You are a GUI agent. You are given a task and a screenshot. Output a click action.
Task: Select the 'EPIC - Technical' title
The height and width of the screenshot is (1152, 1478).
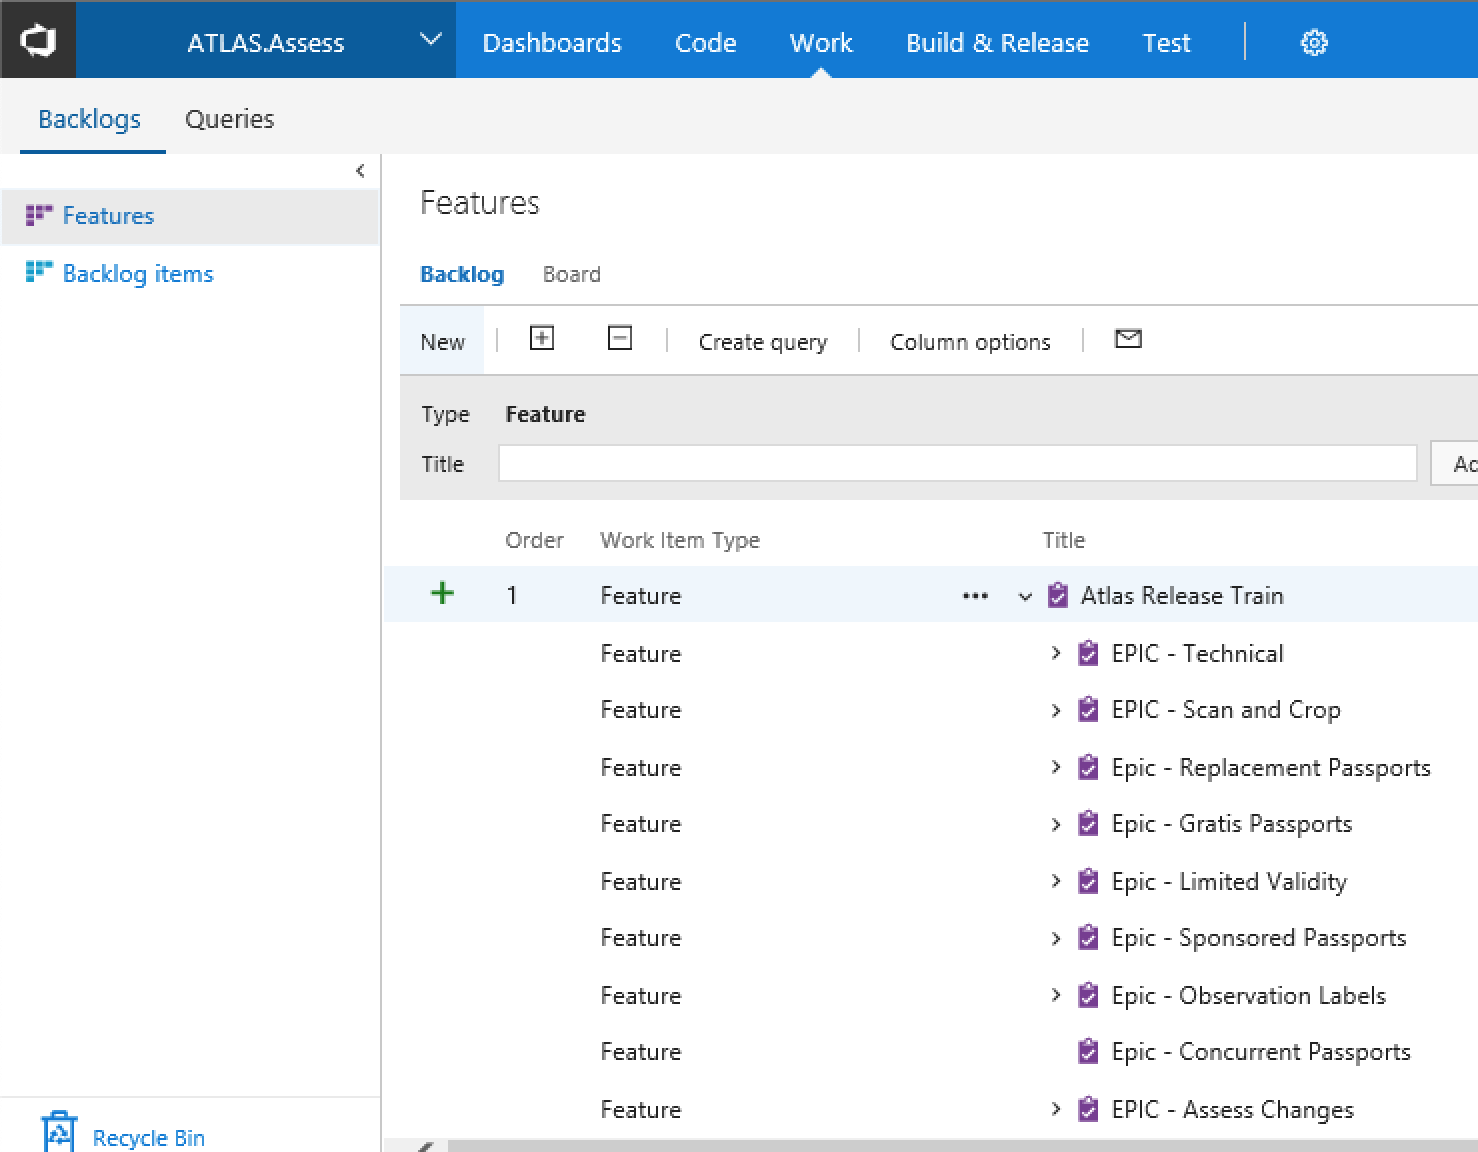(x=1197, y=654)
